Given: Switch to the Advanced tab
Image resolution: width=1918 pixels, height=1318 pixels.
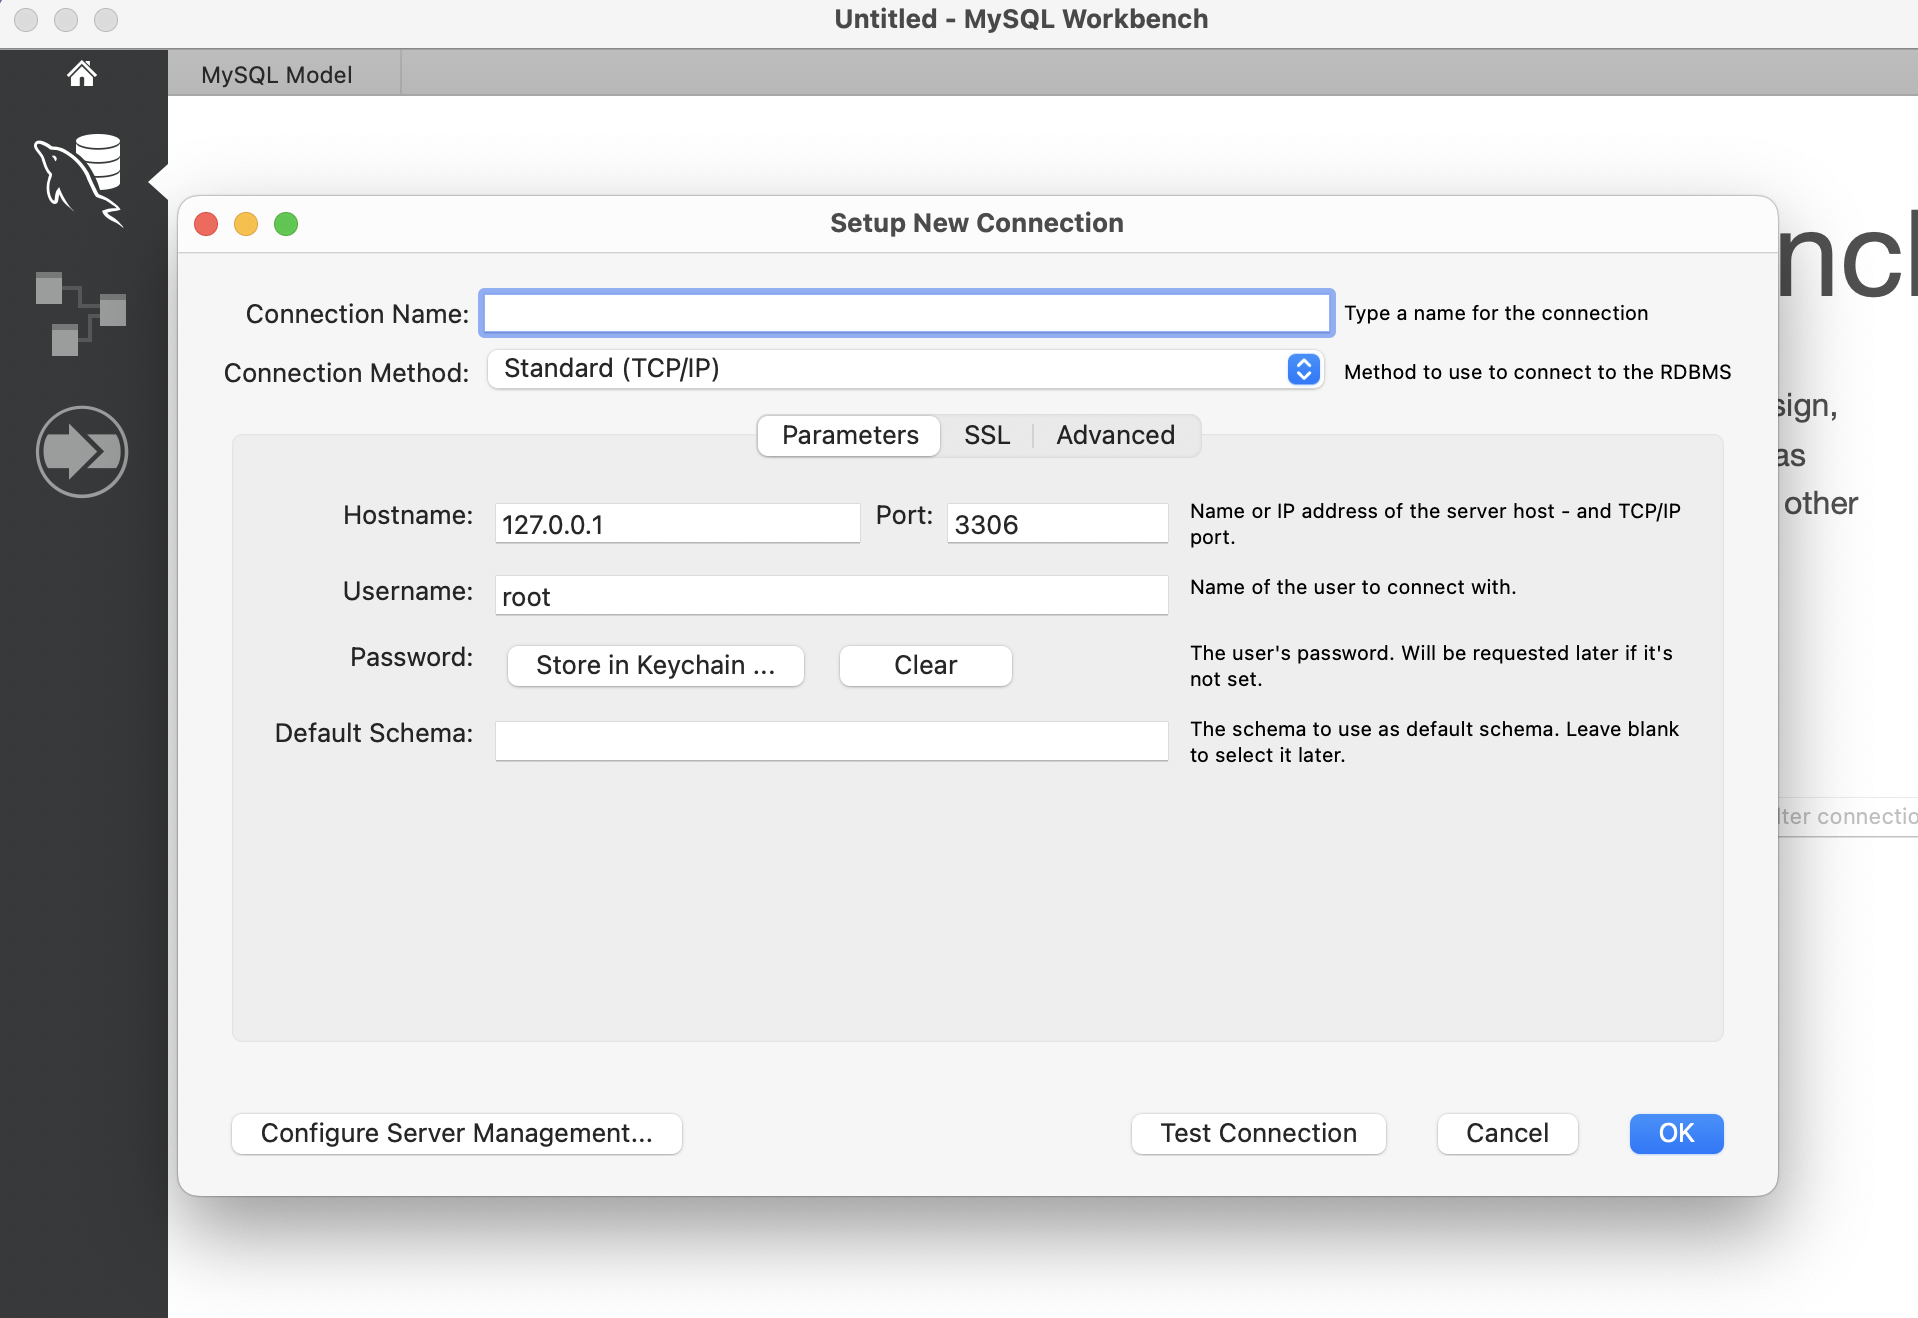Looking at the screenshot, I should click(1115, 435).
